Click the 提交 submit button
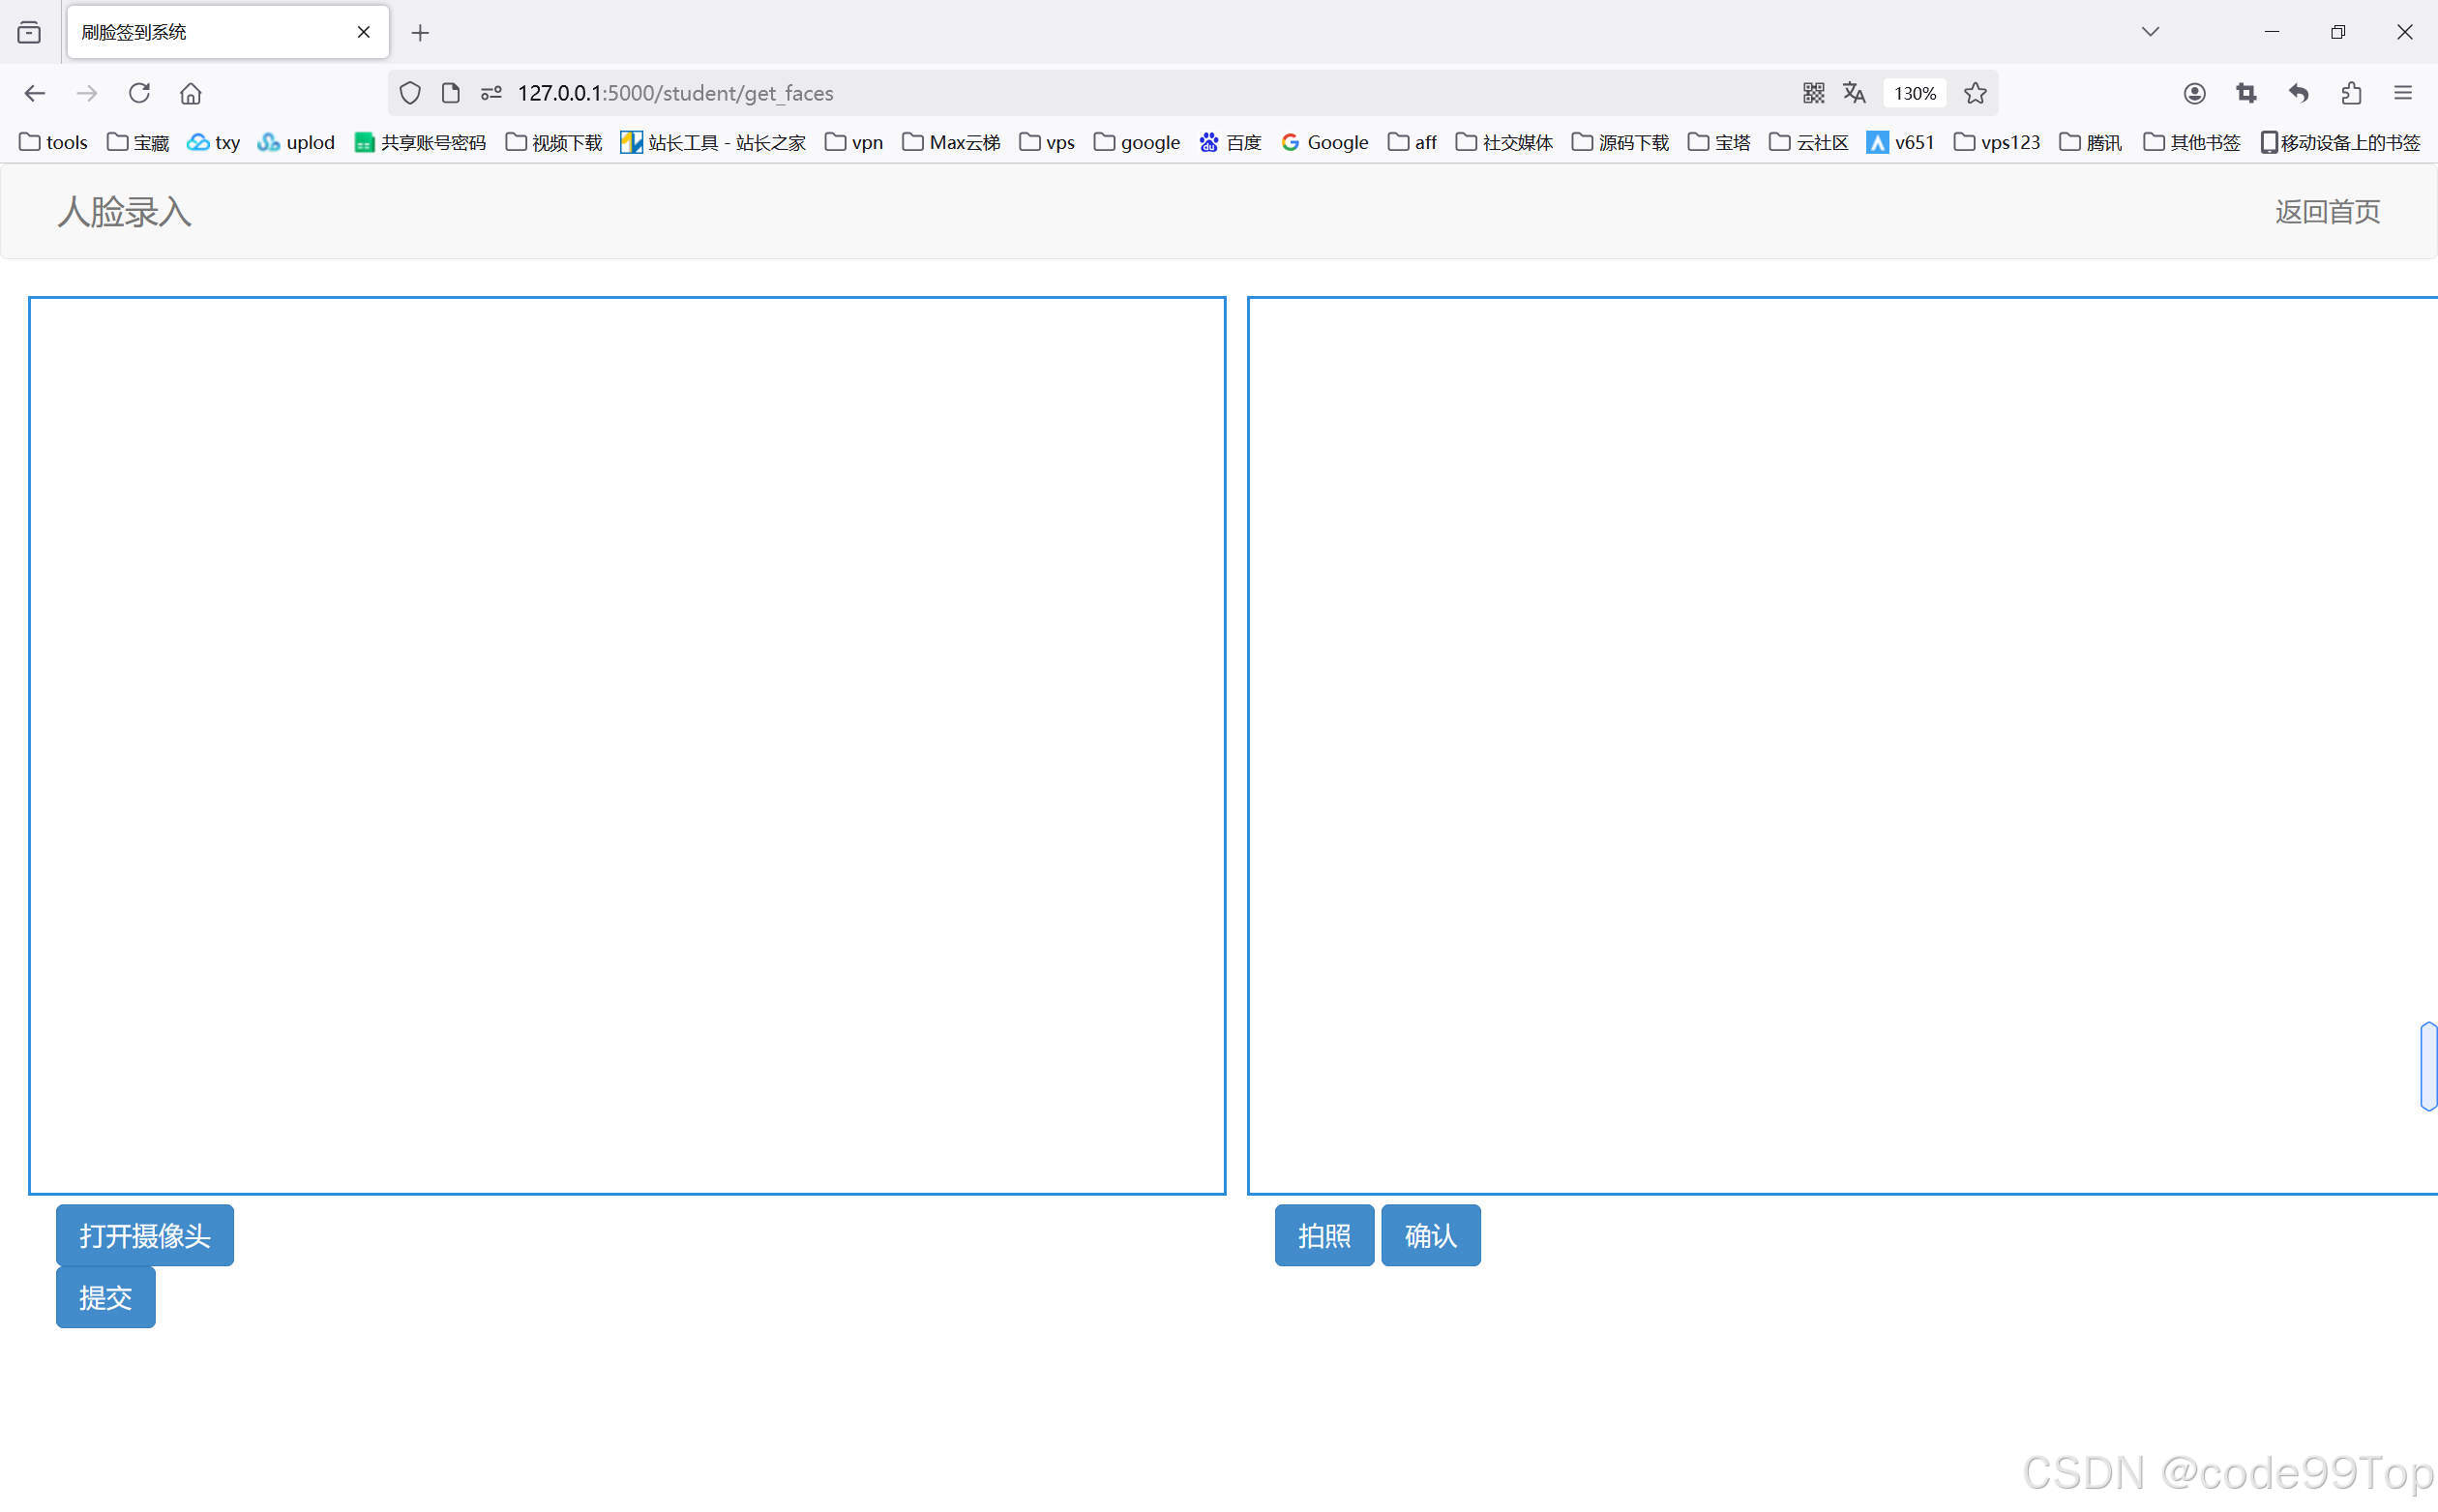 tap(106, 1297)
